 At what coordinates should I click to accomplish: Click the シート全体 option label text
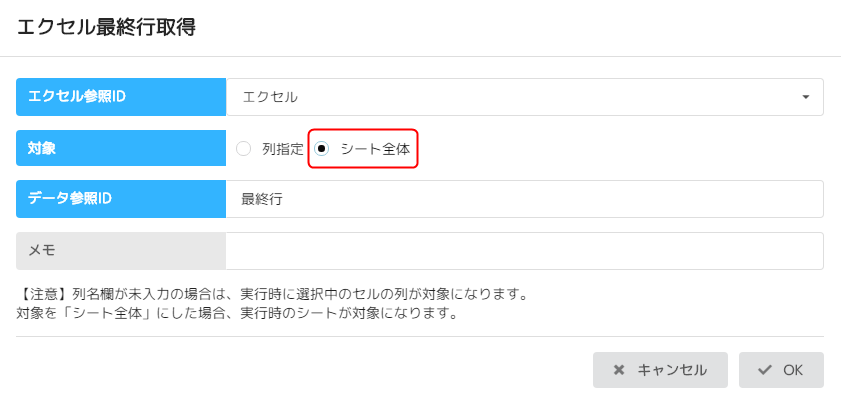tap(375, 149)
